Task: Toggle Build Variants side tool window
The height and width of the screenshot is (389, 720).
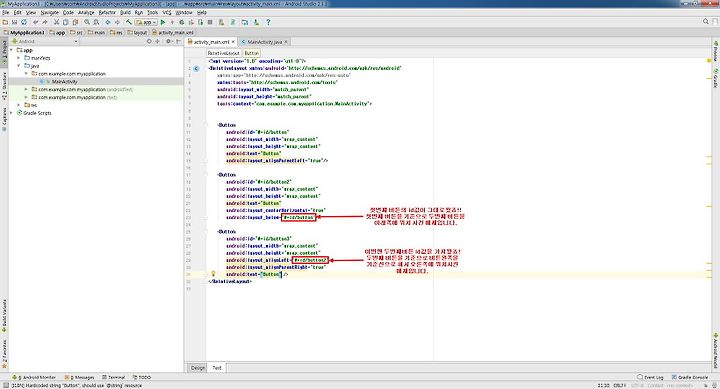Action: (4, 316)
